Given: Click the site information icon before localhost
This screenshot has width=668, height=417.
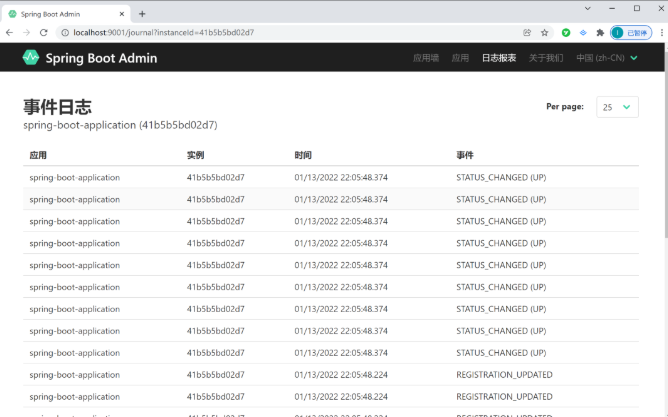Looking at the screenshot, I should point(65,33).
